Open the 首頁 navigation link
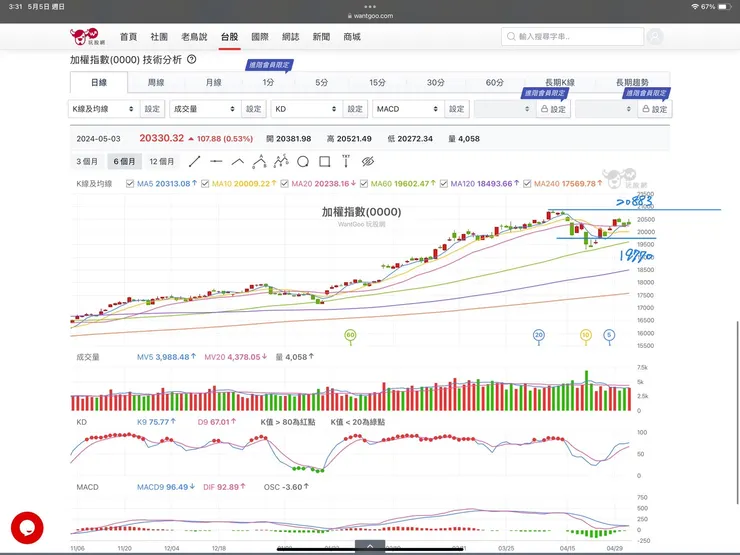The width and height of the screenshot is (740, 555). pos(128,37)
